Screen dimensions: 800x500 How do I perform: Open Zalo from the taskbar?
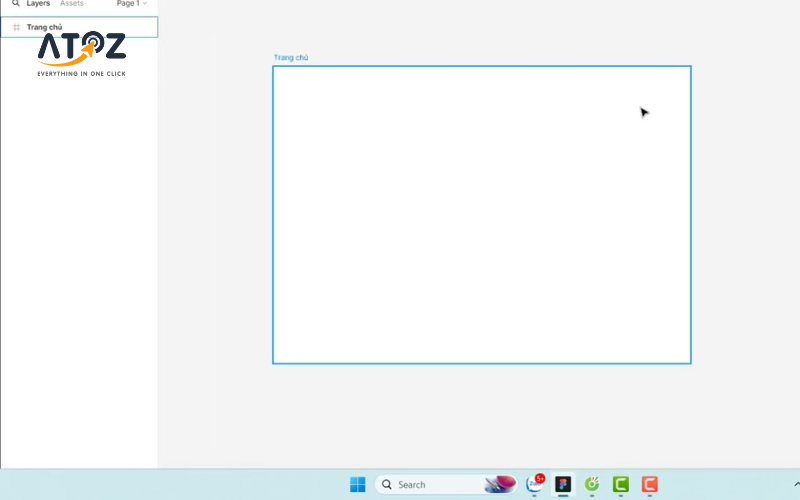coord(535,484)
